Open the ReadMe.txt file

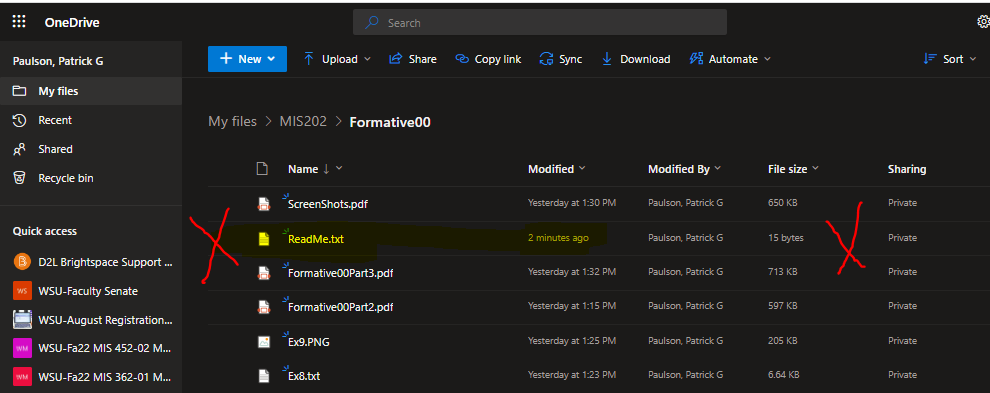[316, 239]
